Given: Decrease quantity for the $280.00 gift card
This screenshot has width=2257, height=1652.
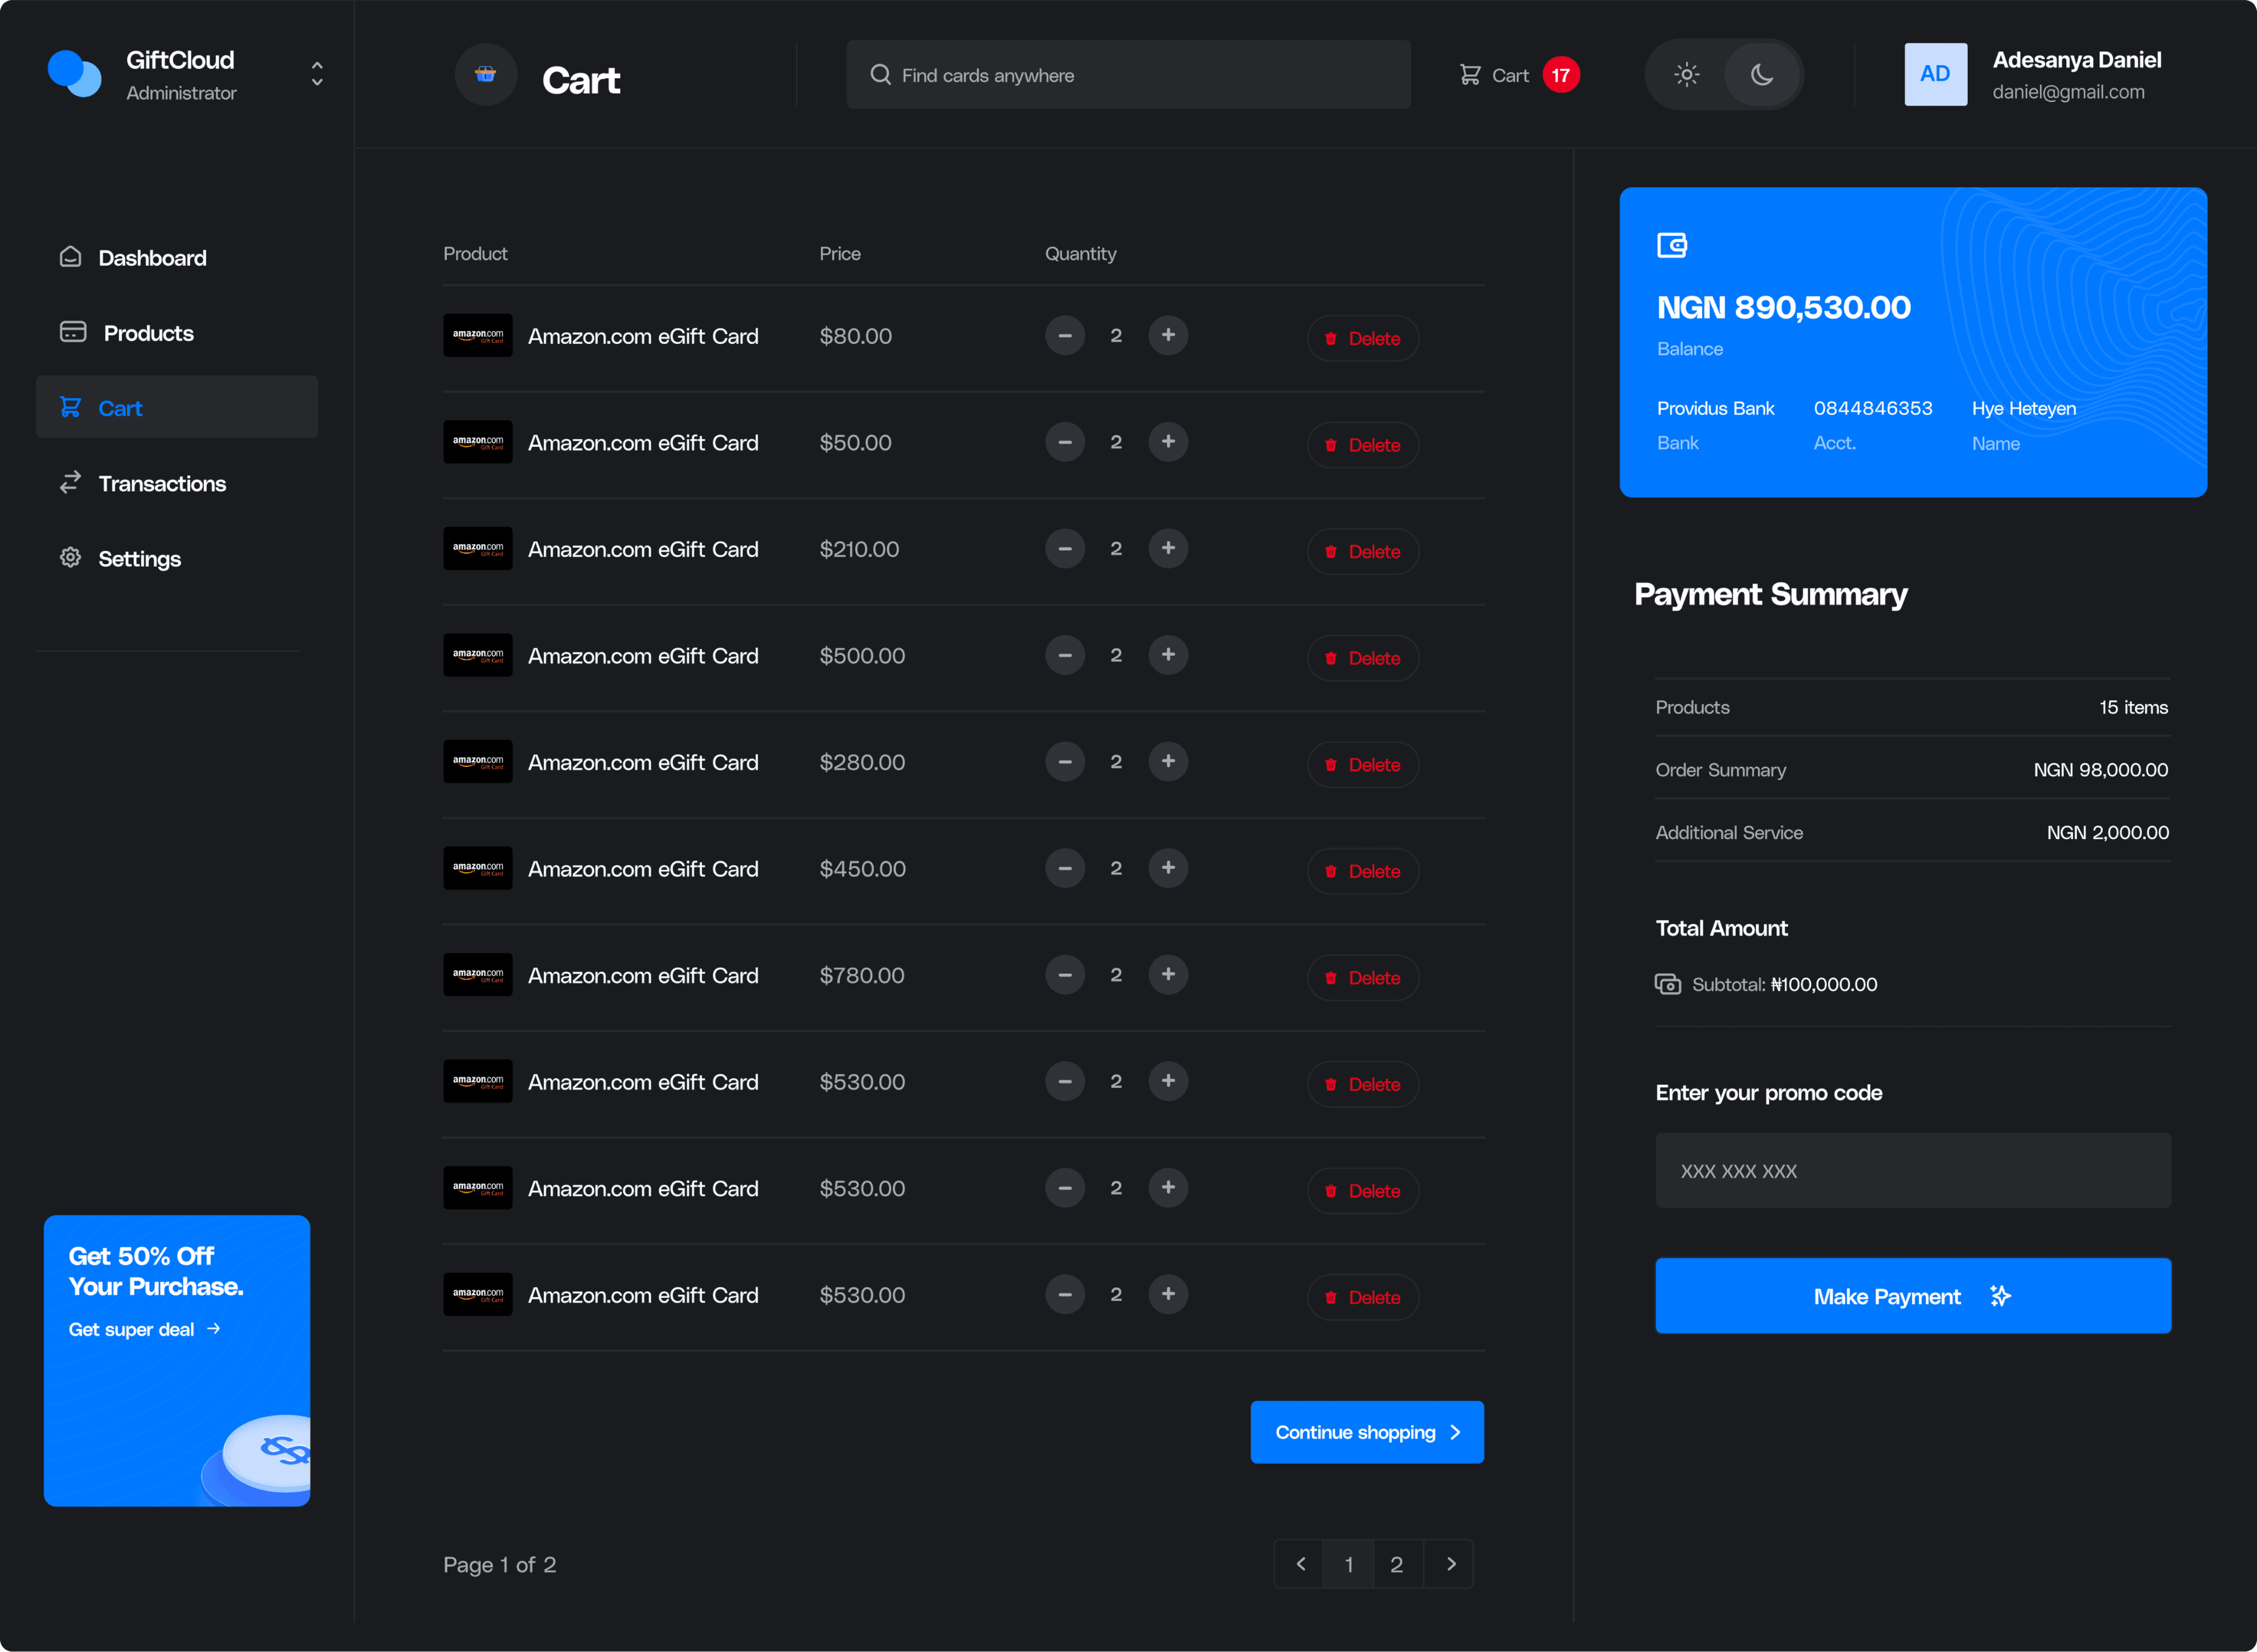Looking at the screenshot, I should pyautogui.click(x=1065, y=761).
